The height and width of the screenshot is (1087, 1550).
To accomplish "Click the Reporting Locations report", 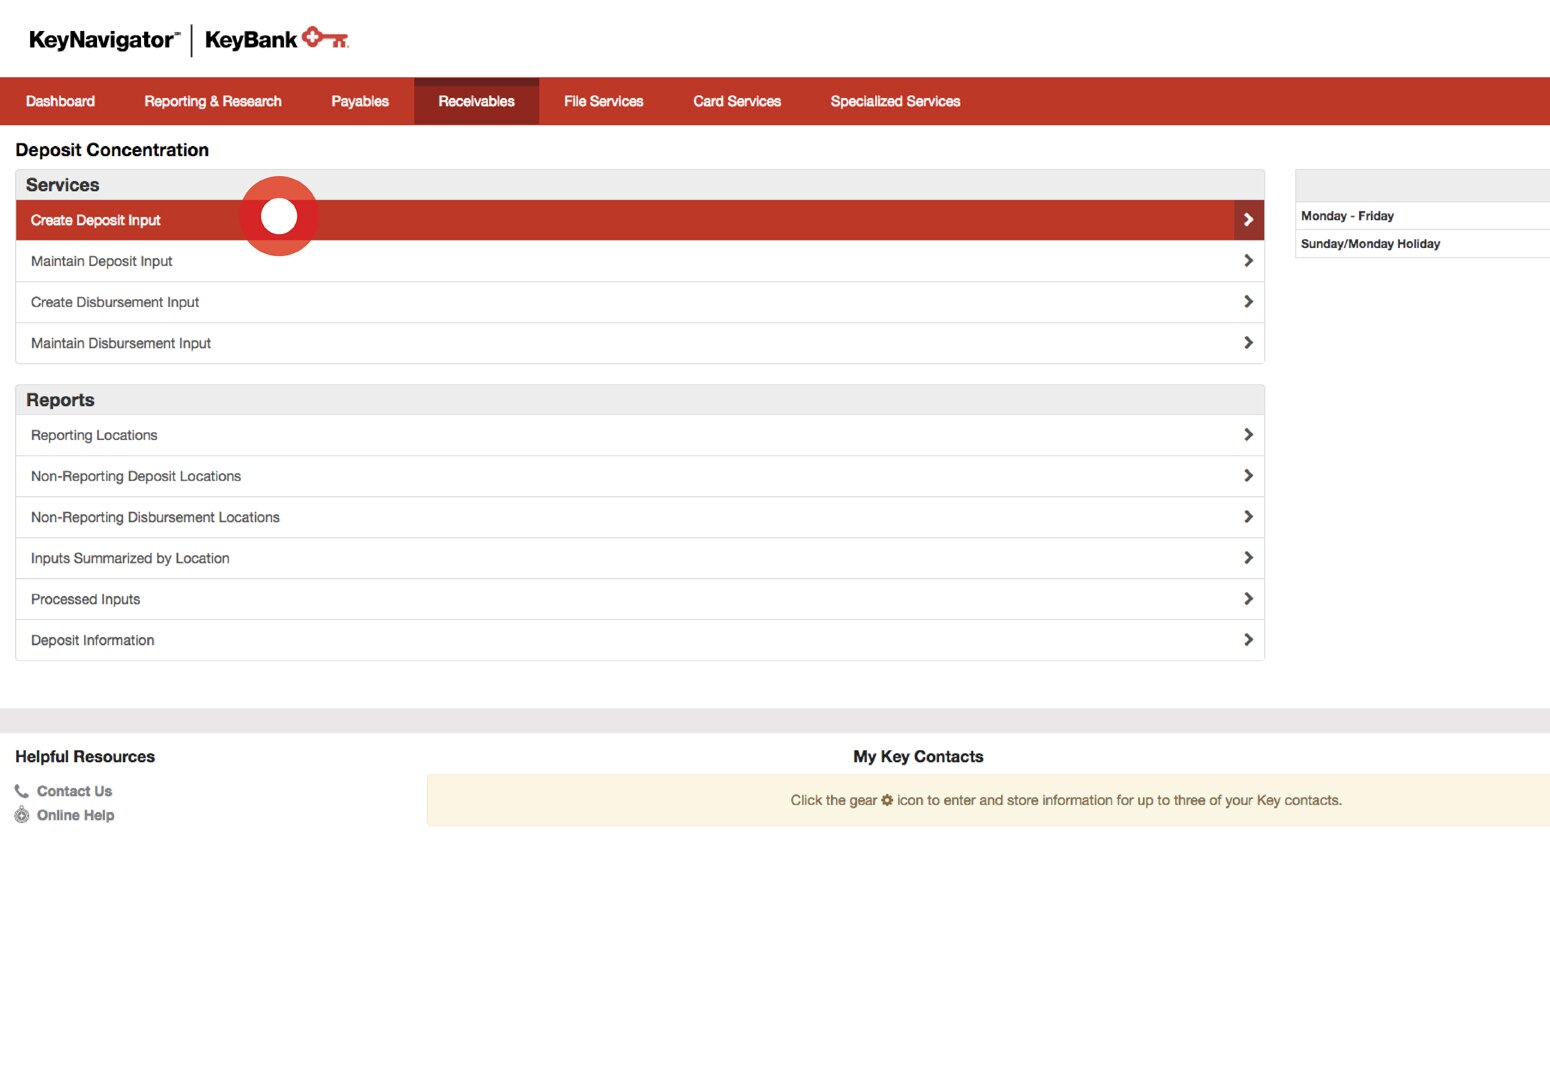I will (94, 434).
